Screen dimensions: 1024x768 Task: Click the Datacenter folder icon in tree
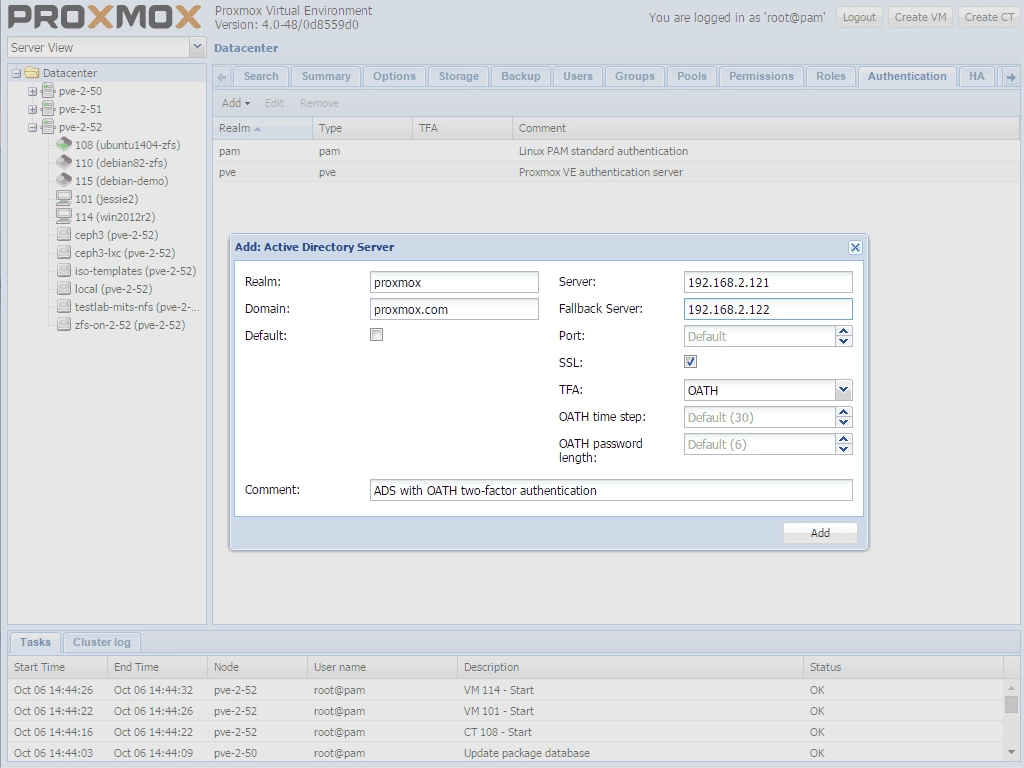32,73
